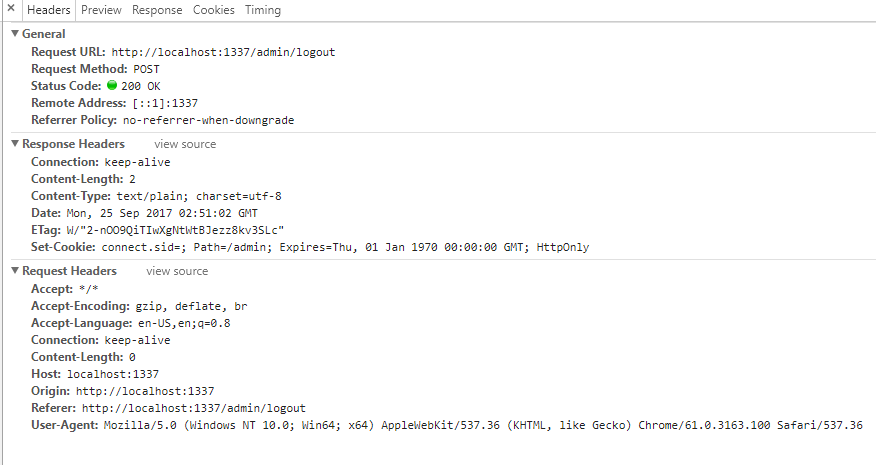Switch to the Preview tab
This screenshot has height=465, width=876.
pos(101,10)
